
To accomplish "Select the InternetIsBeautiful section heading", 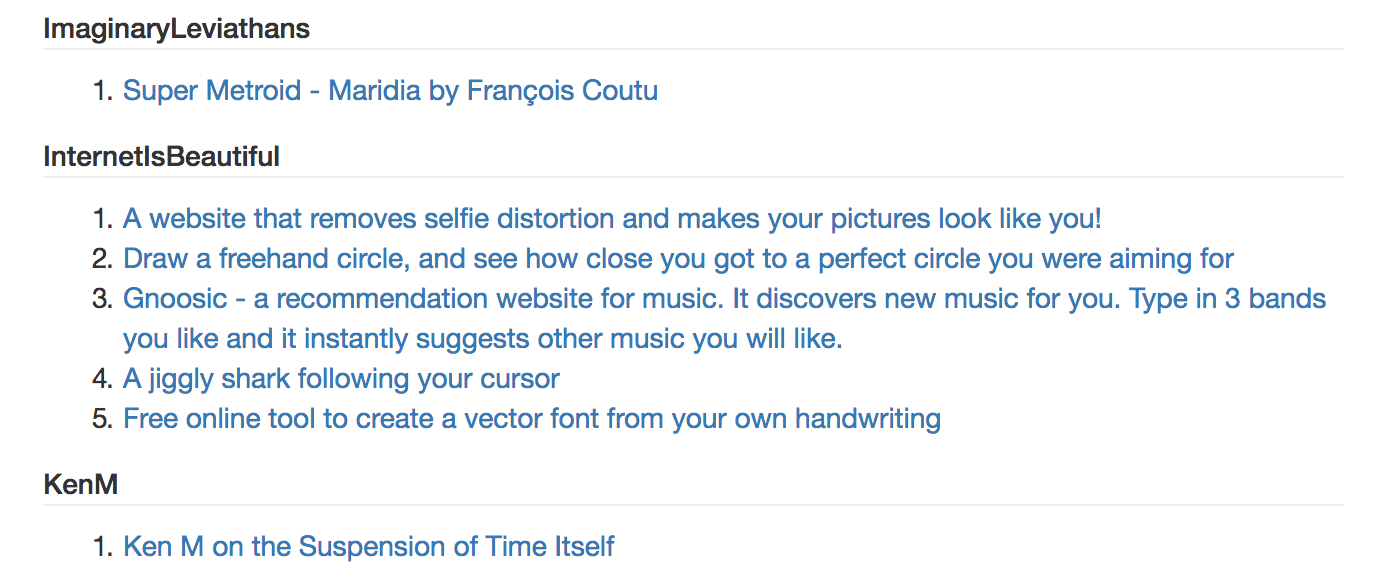I will pyautogui.click(x=161, y=157).
